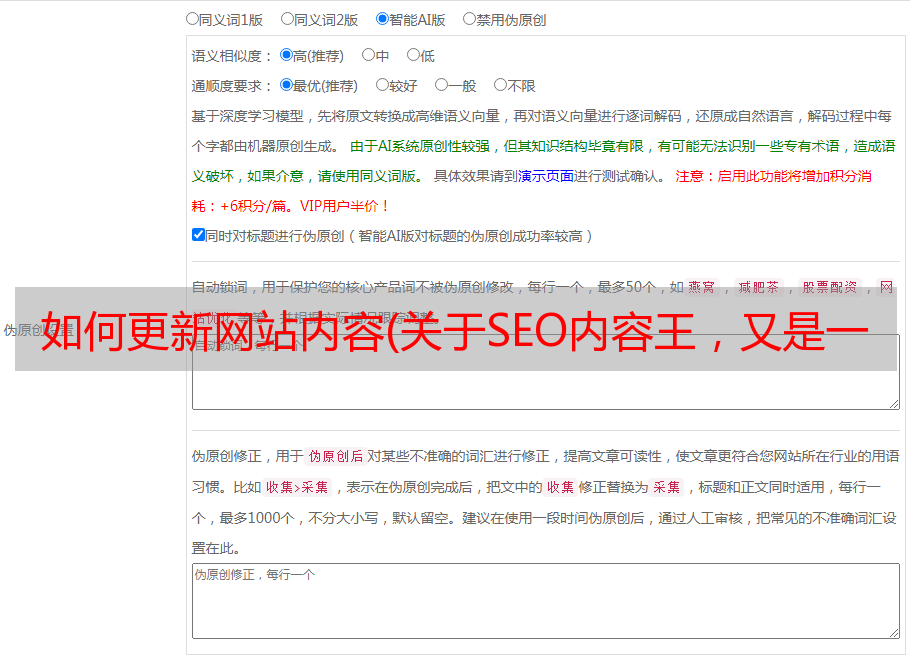This screenshot has height=658, width=911.
Task: Uncheck 同时对标题进行伪原创 checkbox
Action: click(198, 235)
